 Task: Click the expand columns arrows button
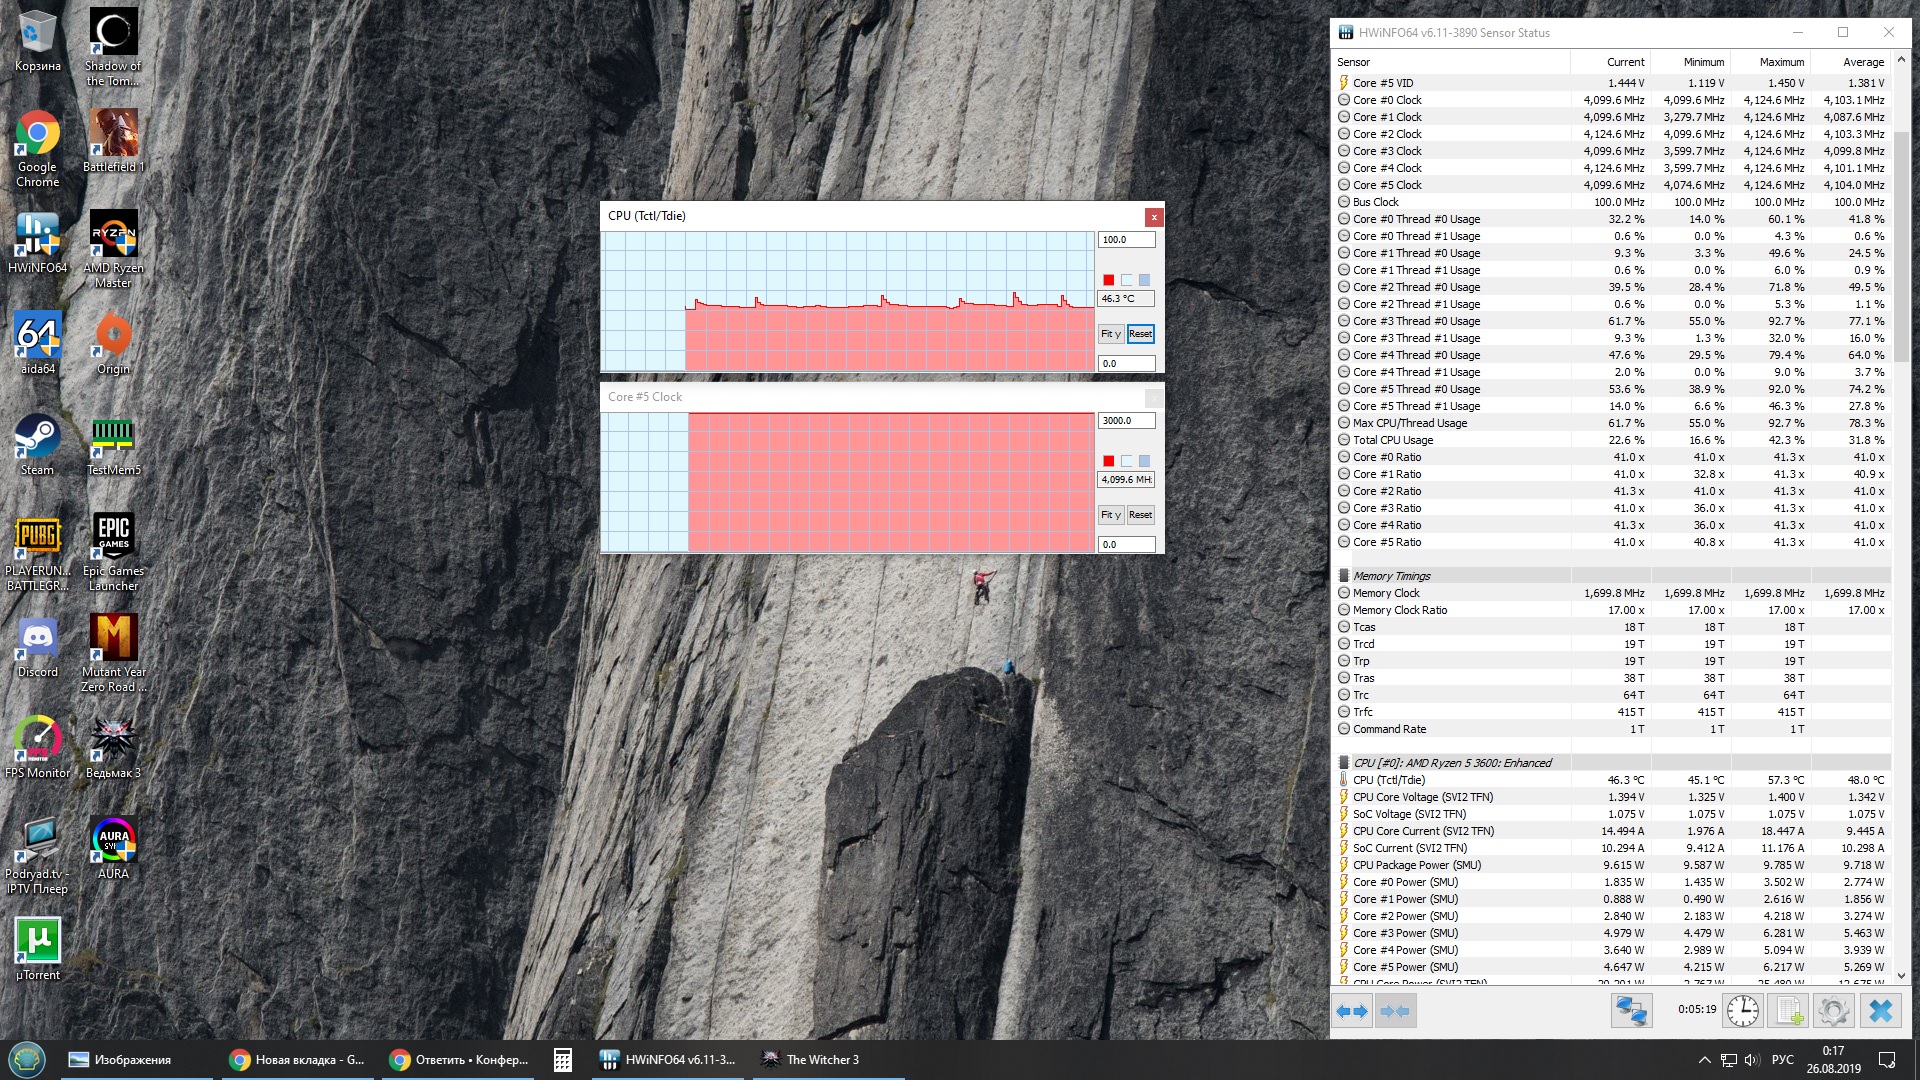click(x=1352, y=1011)
